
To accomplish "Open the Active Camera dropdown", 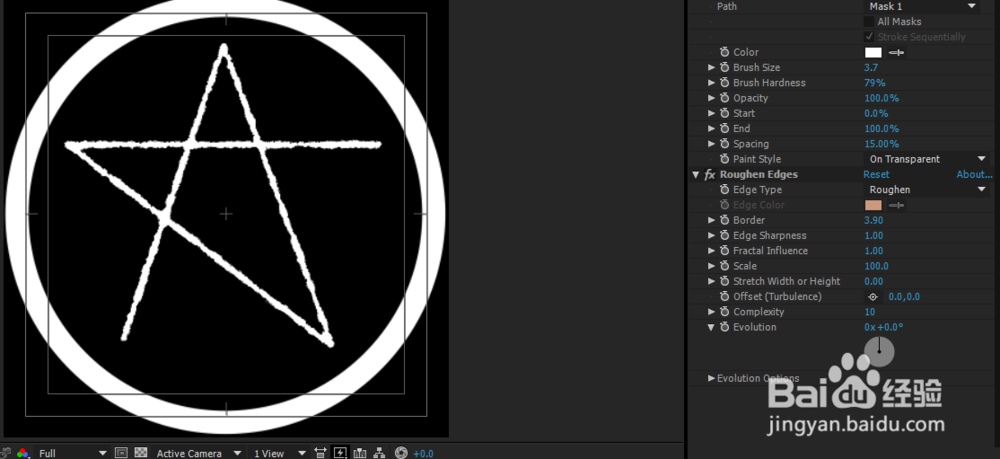I will [198, 453].
